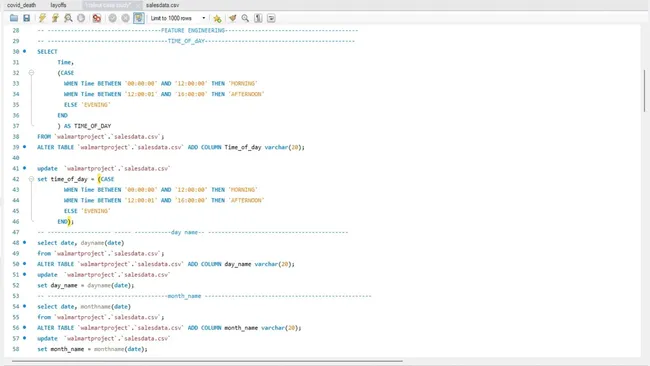Click the horizontal scrollbar at the editor bottom

click(x=207, y=361)
